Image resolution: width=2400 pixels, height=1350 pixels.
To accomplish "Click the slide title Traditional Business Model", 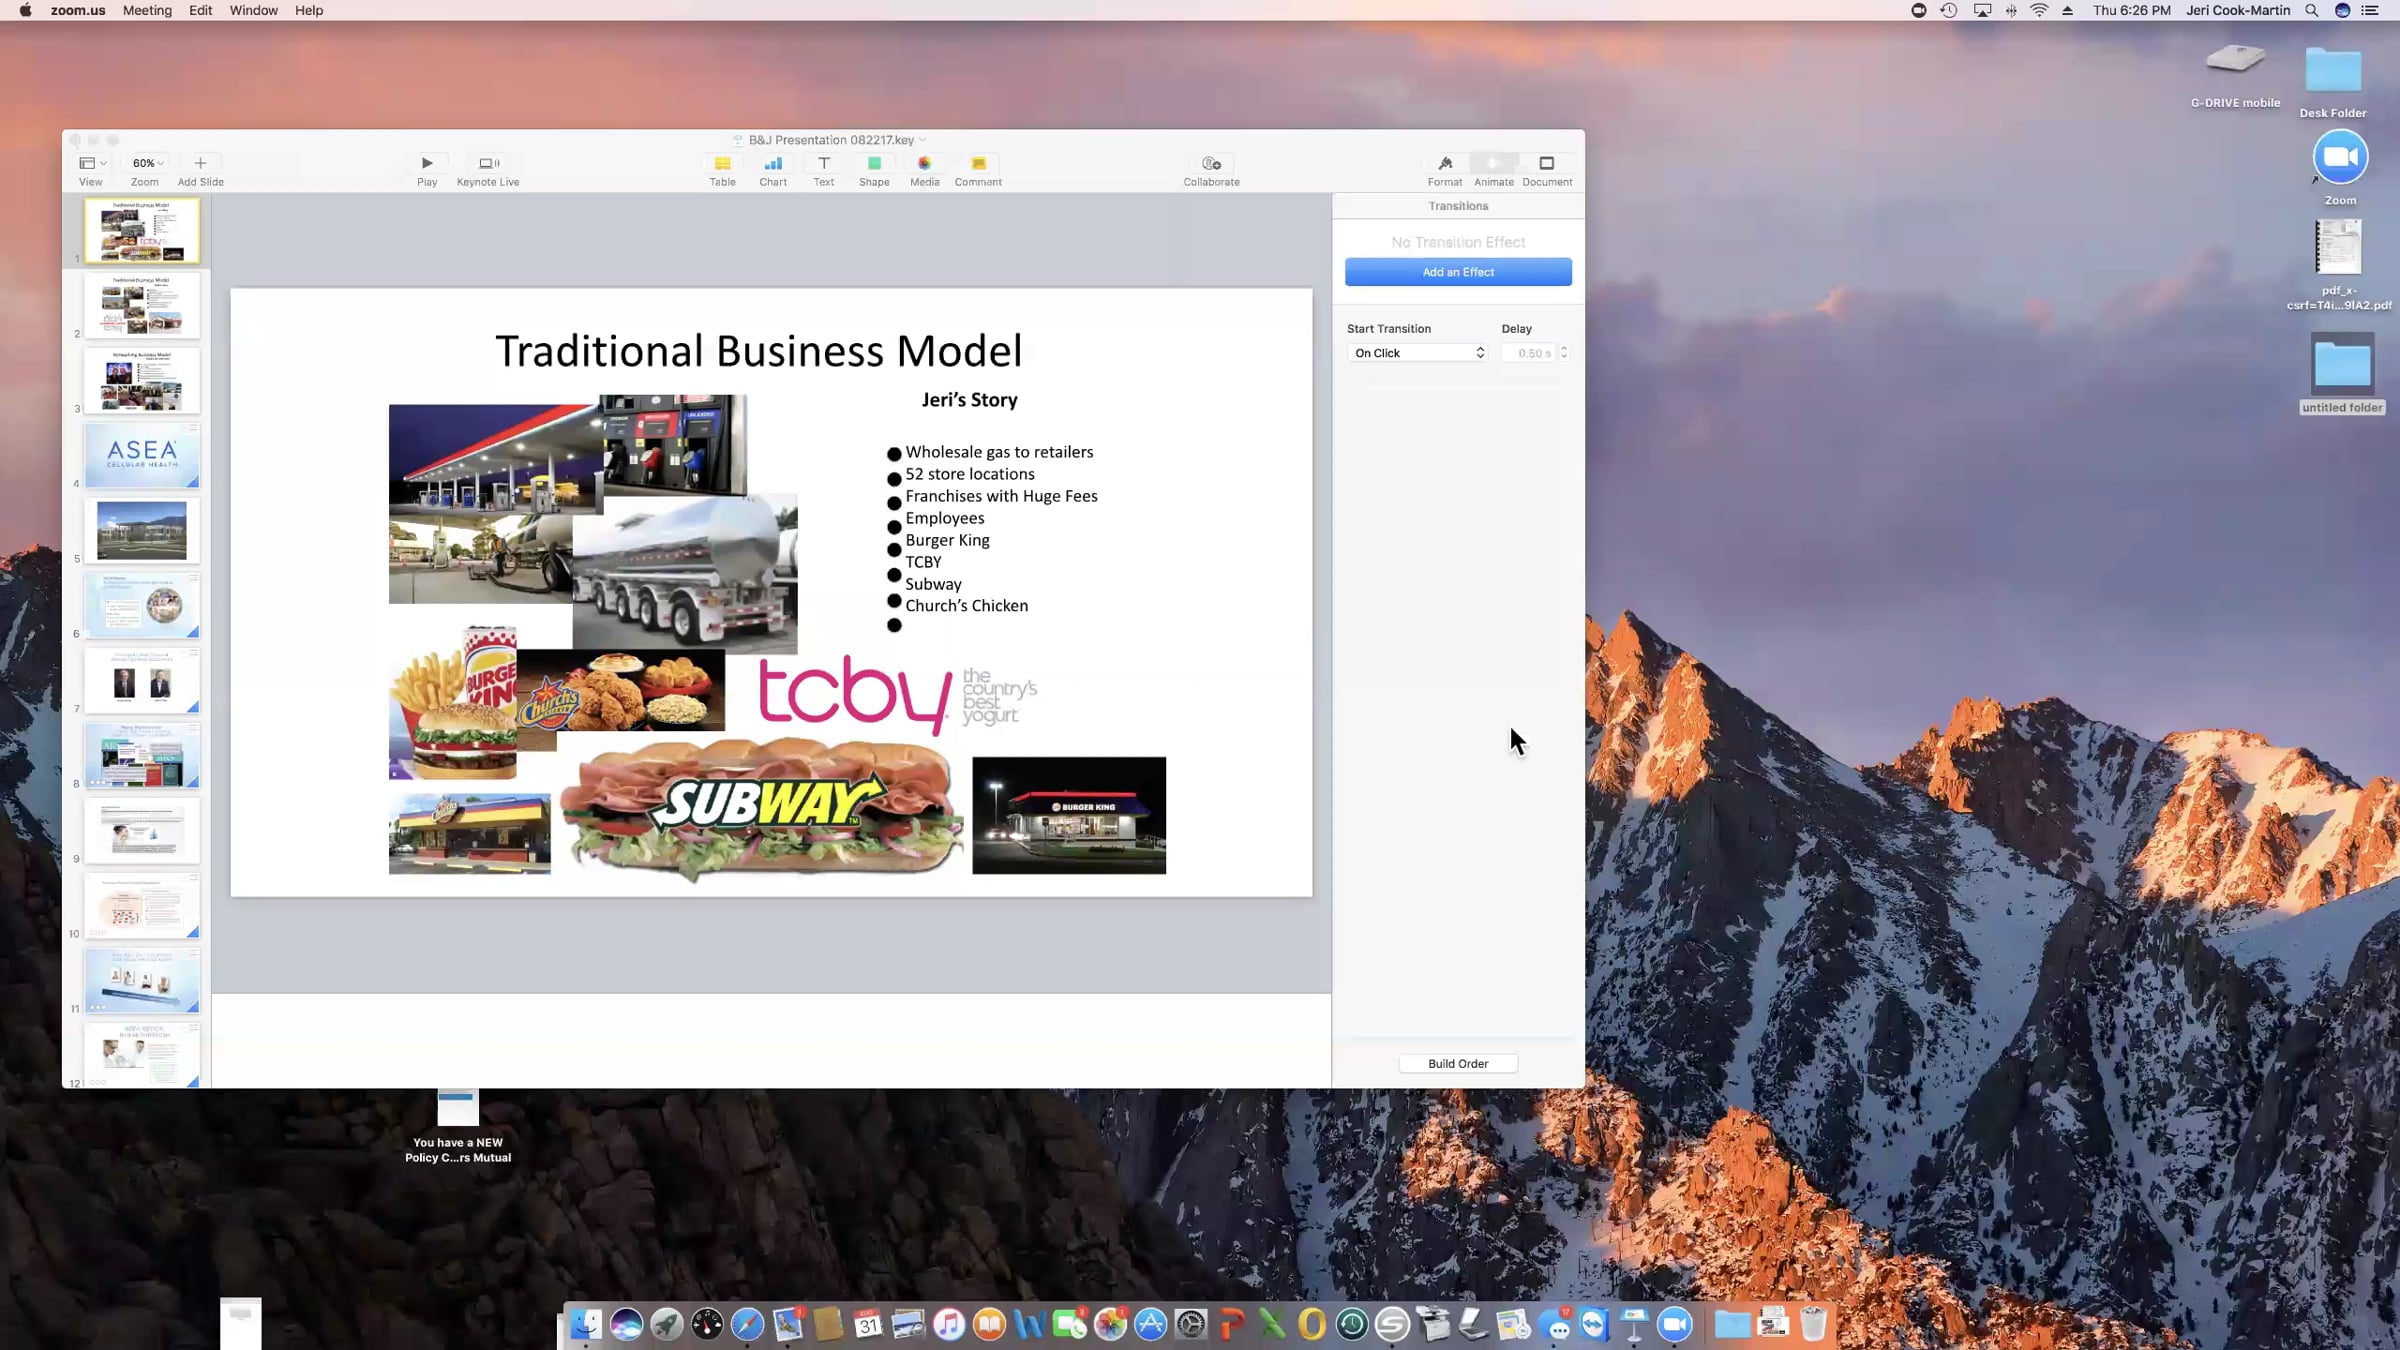I will coord(759,351).
